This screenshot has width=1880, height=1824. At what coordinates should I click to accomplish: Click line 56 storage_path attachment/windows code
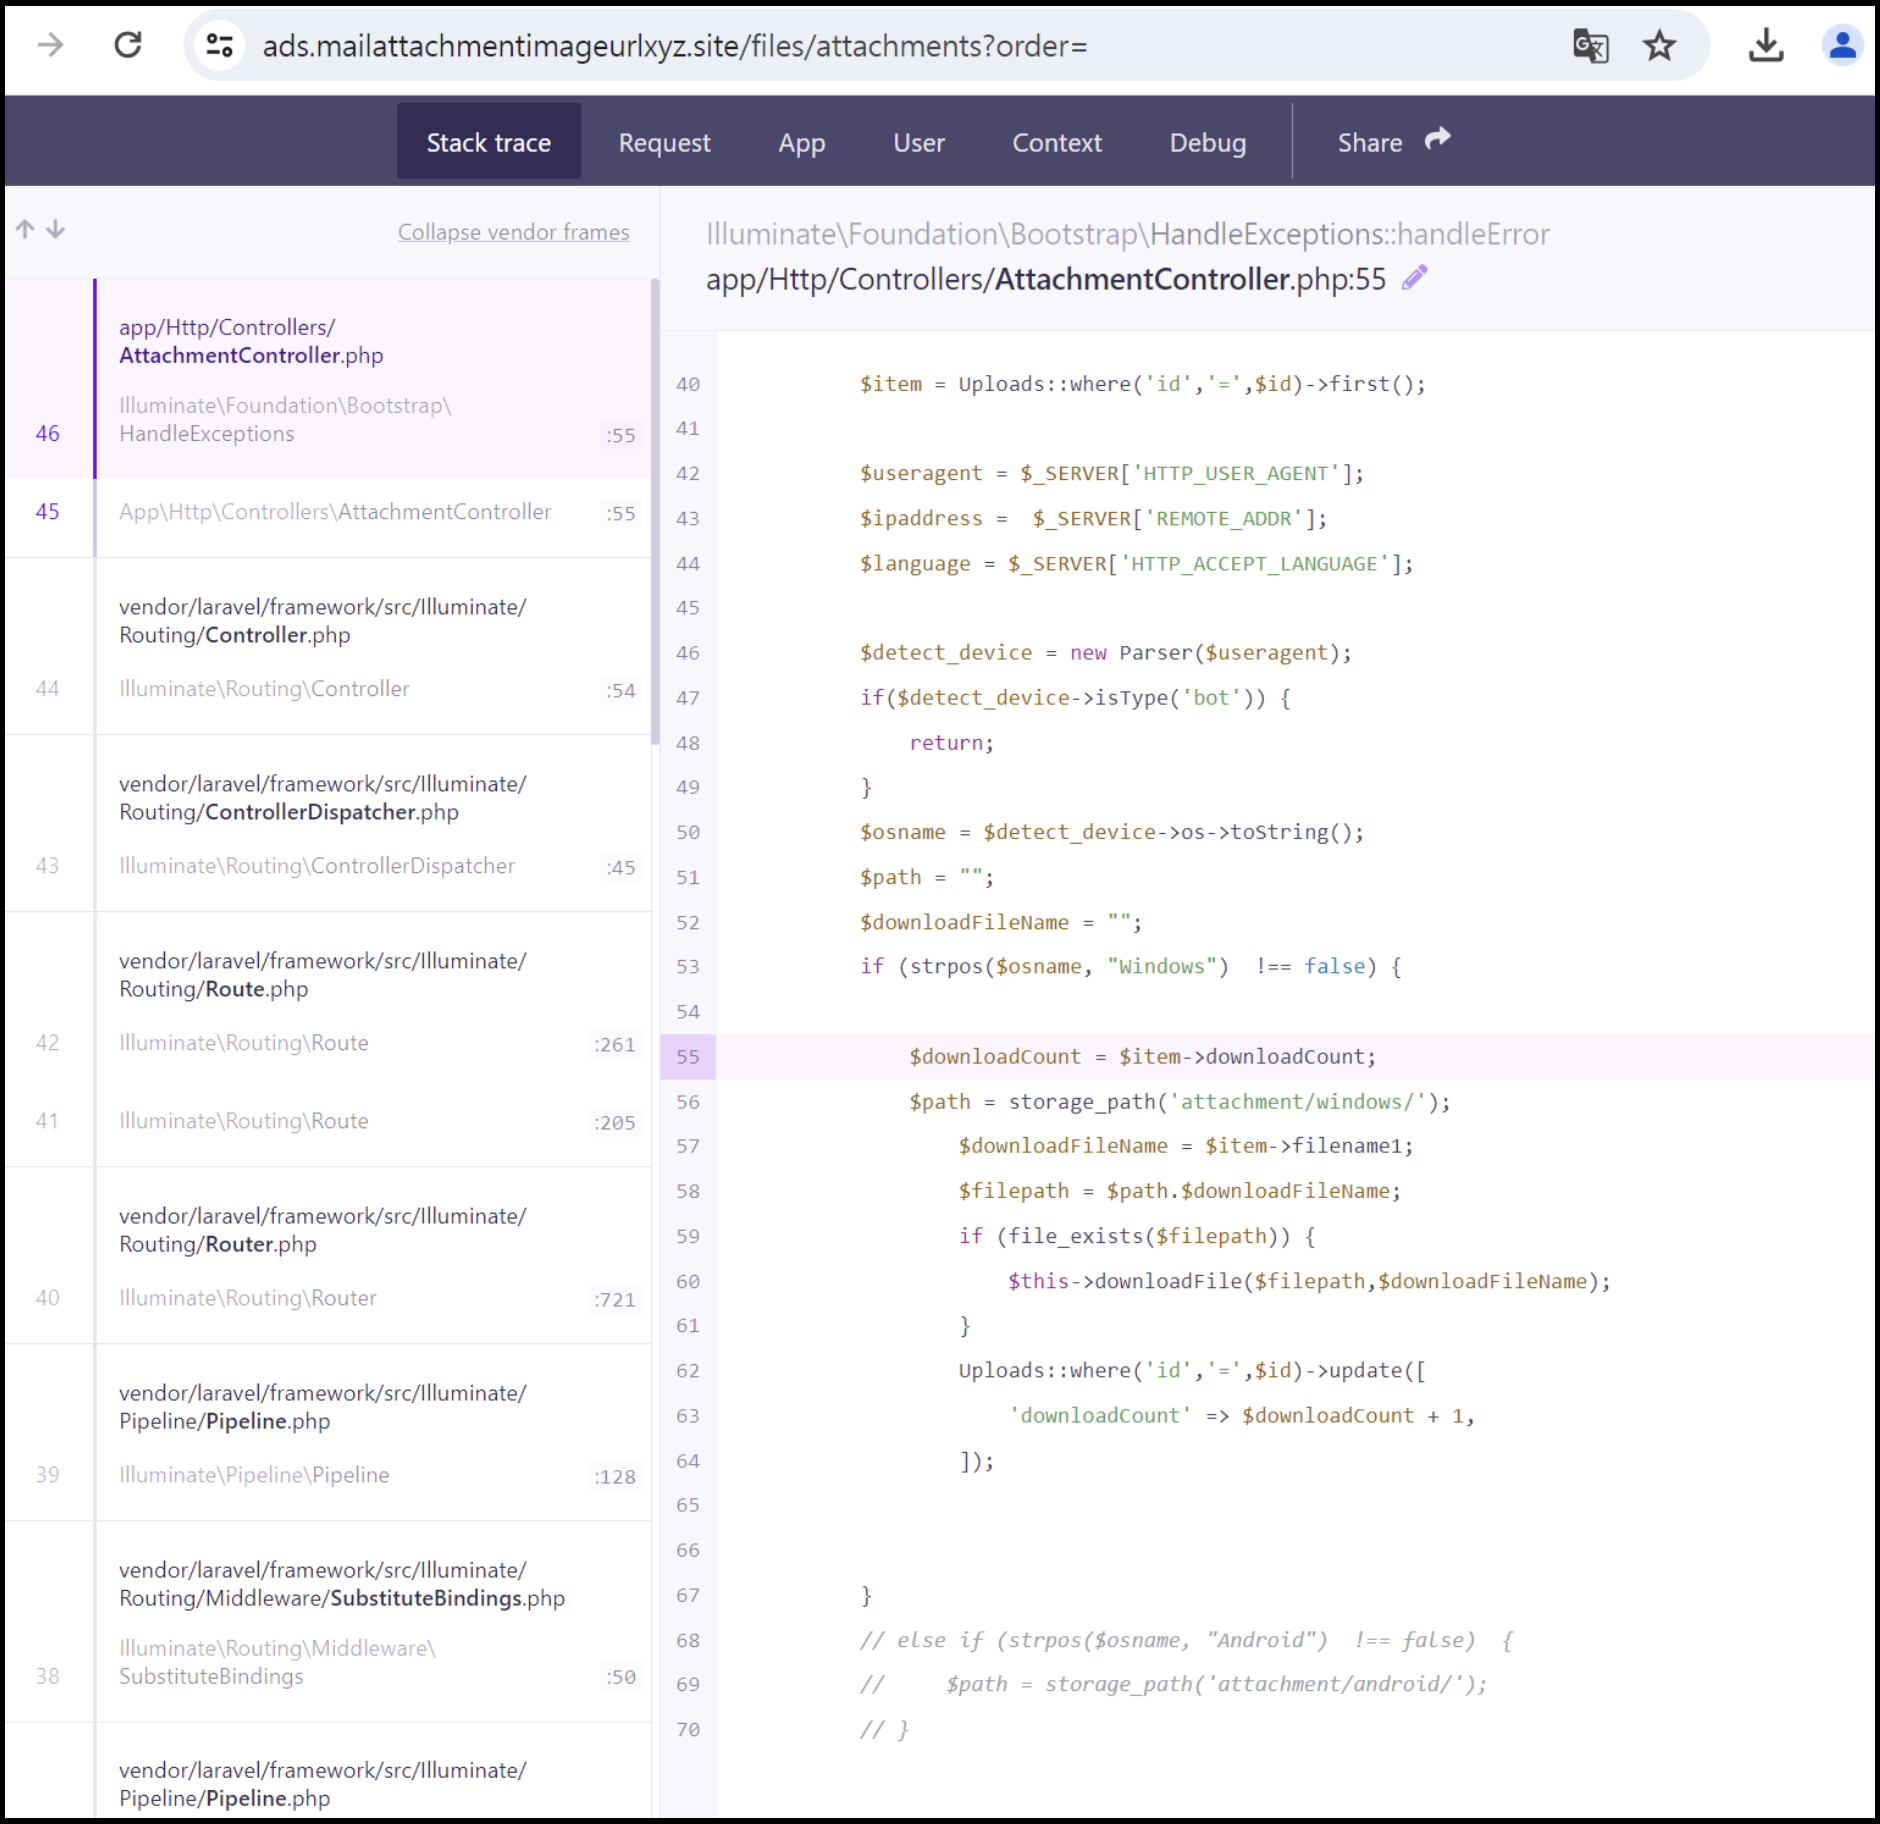click(x=1179, y=1102)
